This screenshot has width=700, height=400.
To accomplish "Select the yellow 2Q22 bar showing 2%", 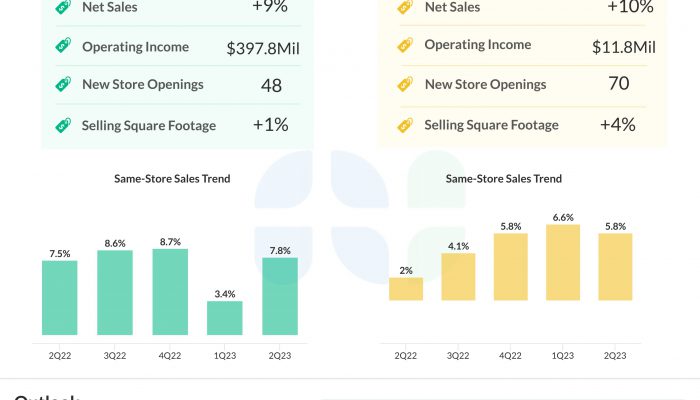I will (x=406, y=289).
